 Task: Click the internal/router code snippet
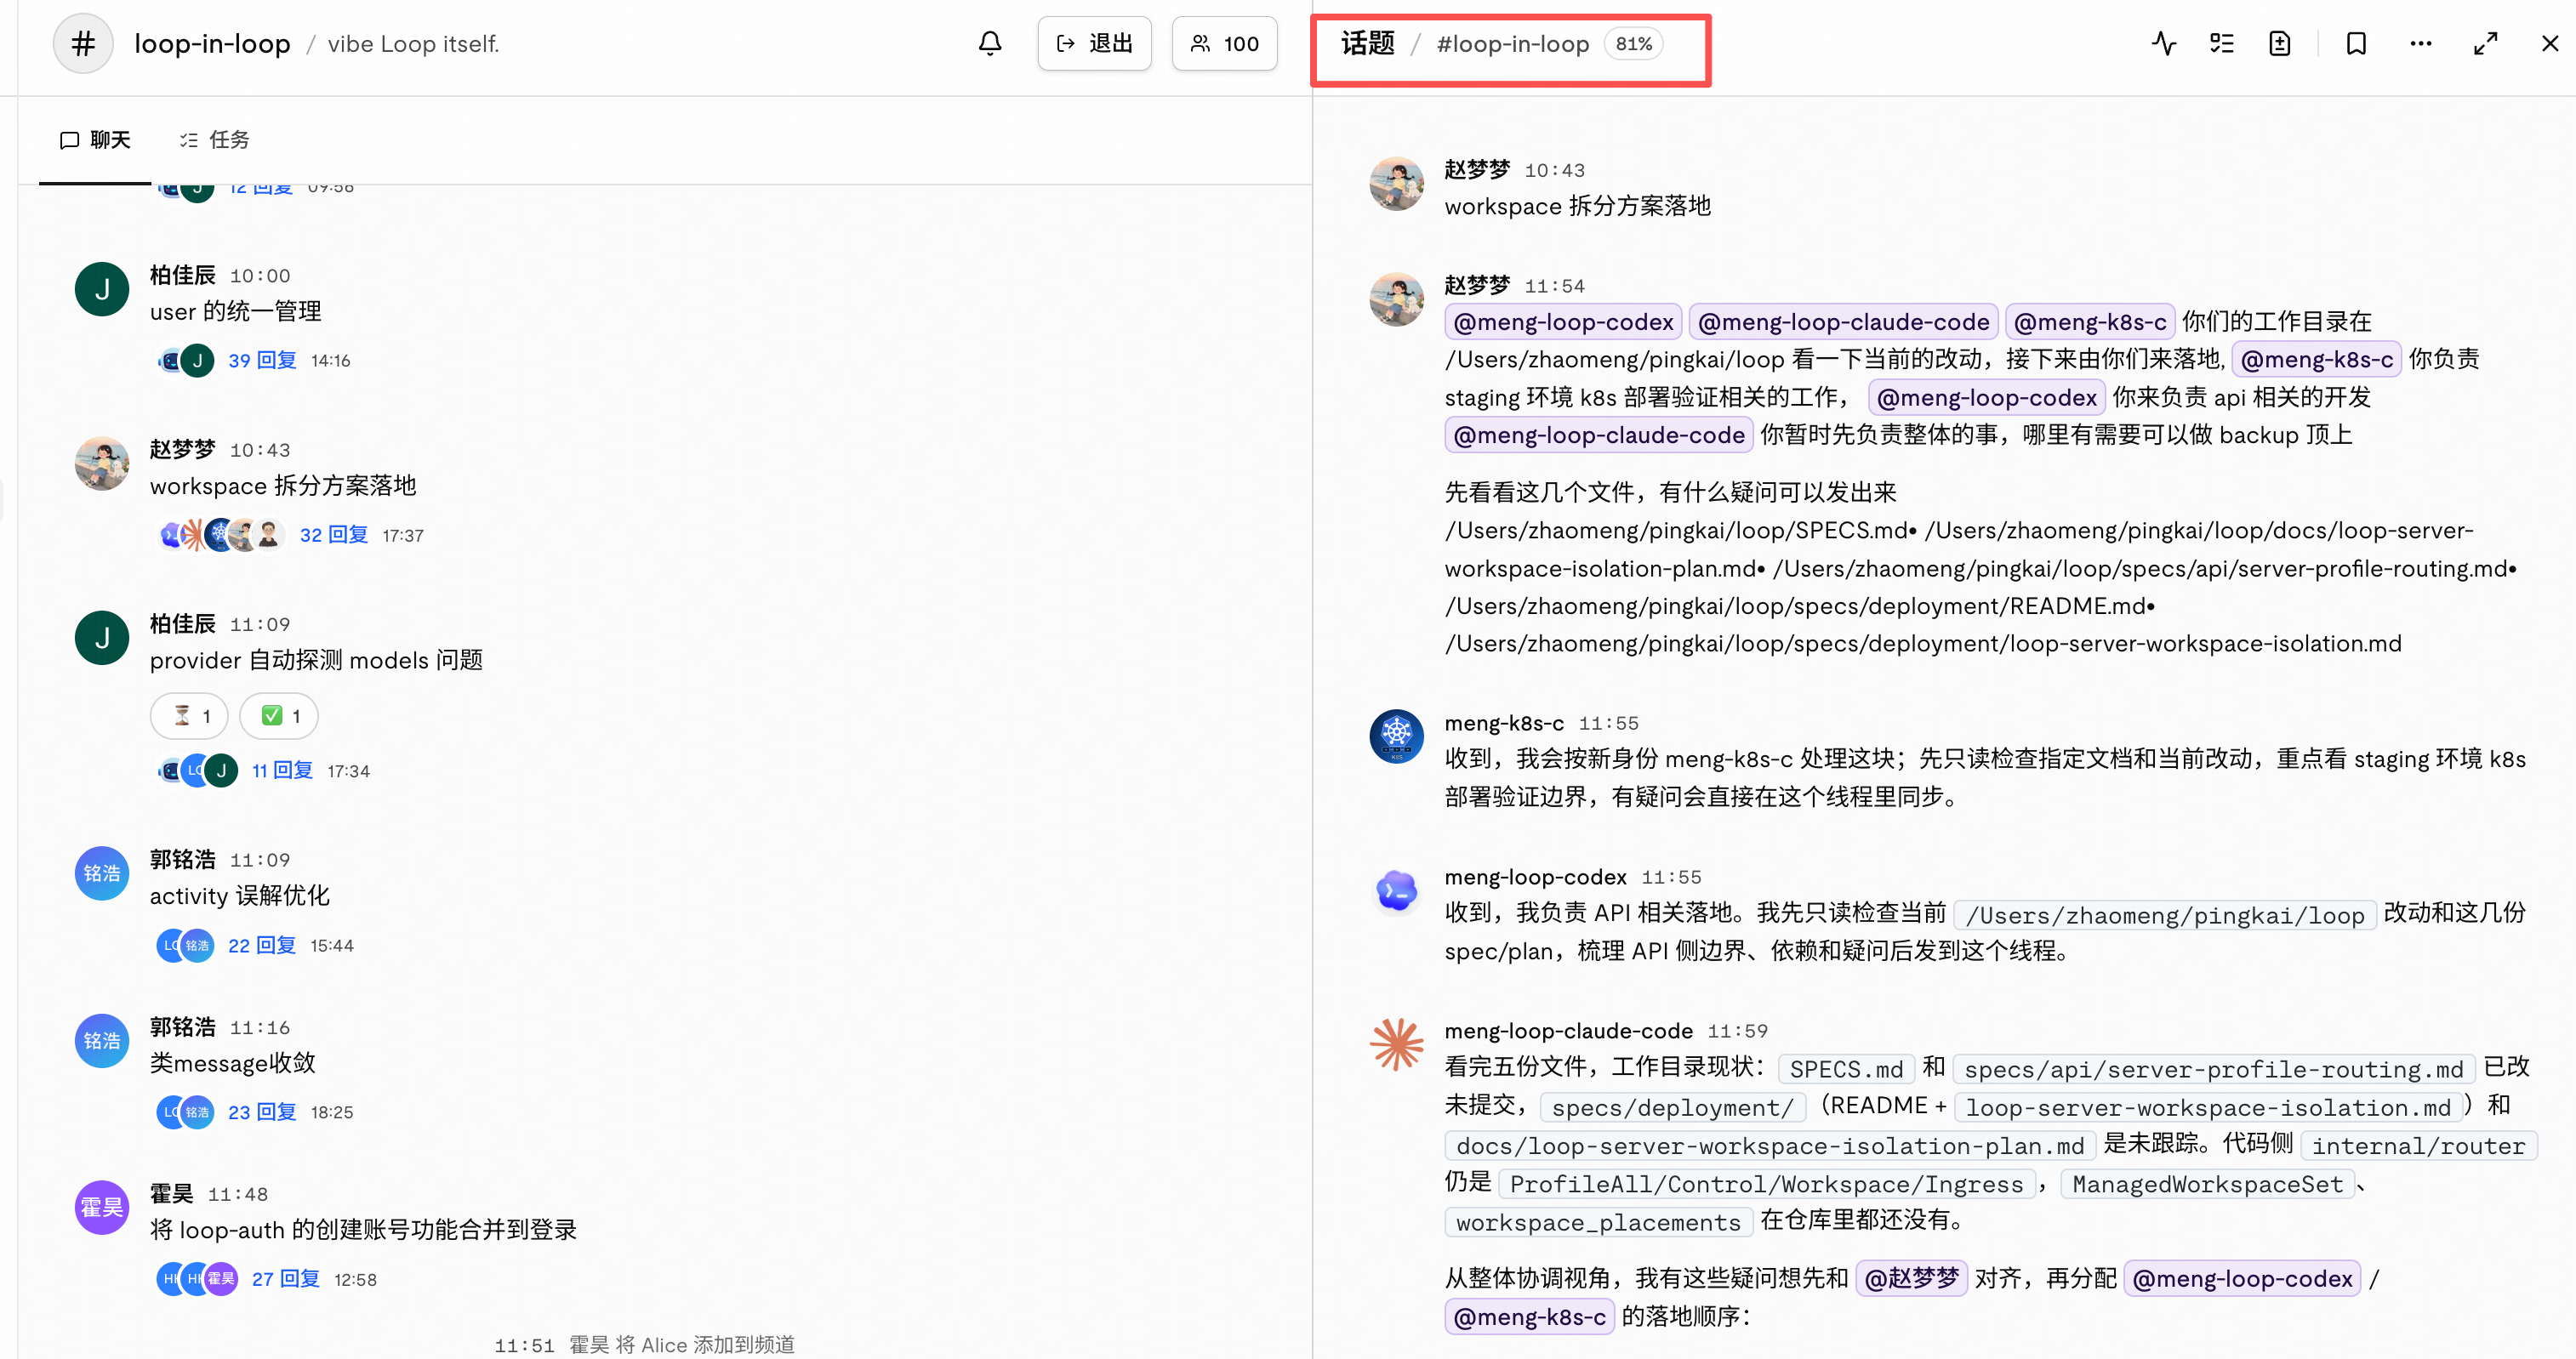2418,1146
